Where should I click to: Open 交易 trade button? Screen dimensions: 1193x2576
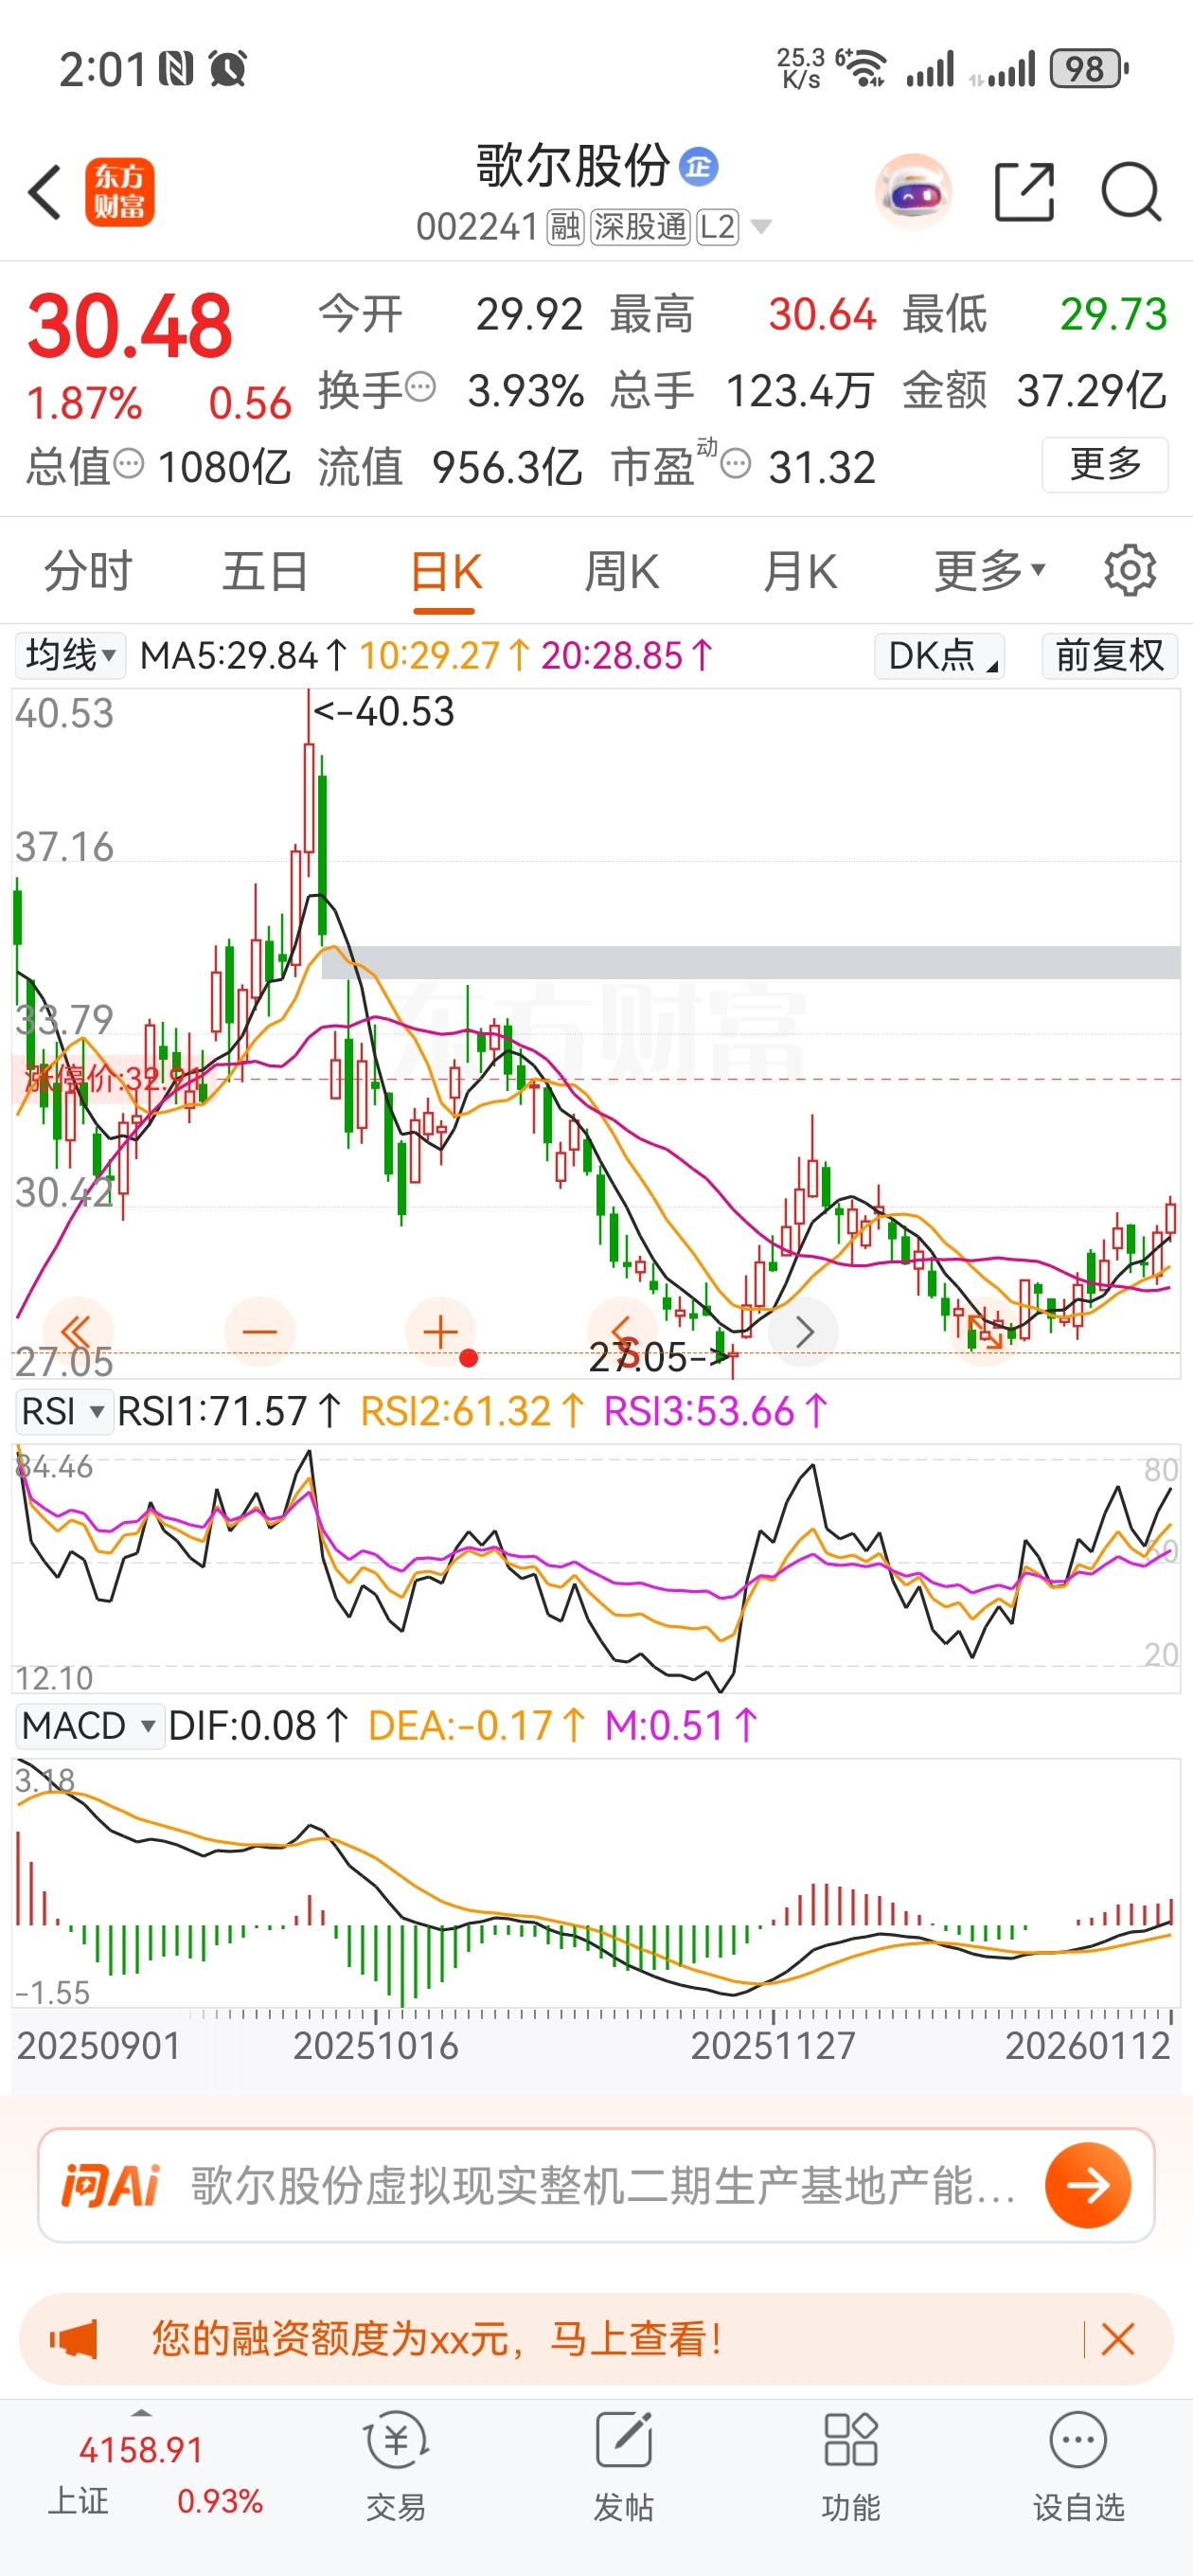point(396,2466)
